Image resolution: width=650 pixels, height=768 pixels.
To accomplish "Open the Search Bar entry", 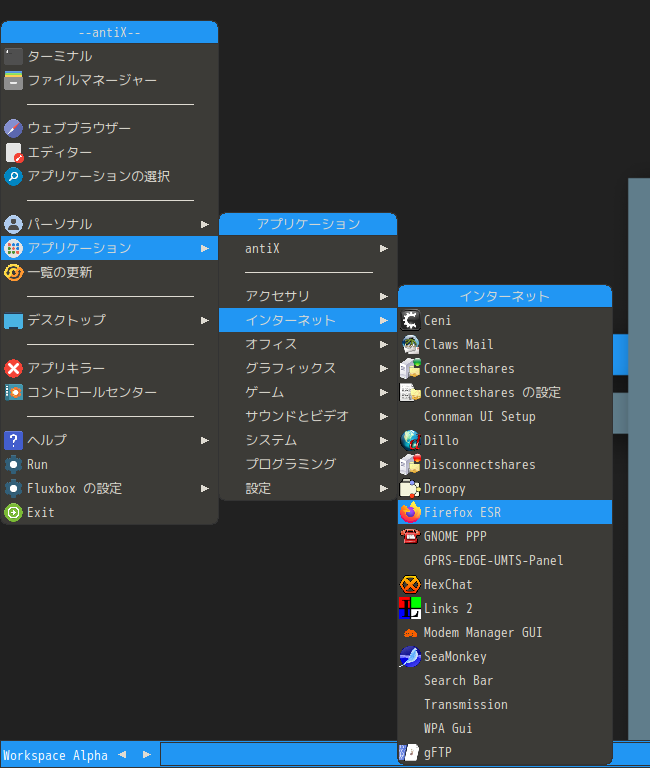I will (x=505, y=680).
